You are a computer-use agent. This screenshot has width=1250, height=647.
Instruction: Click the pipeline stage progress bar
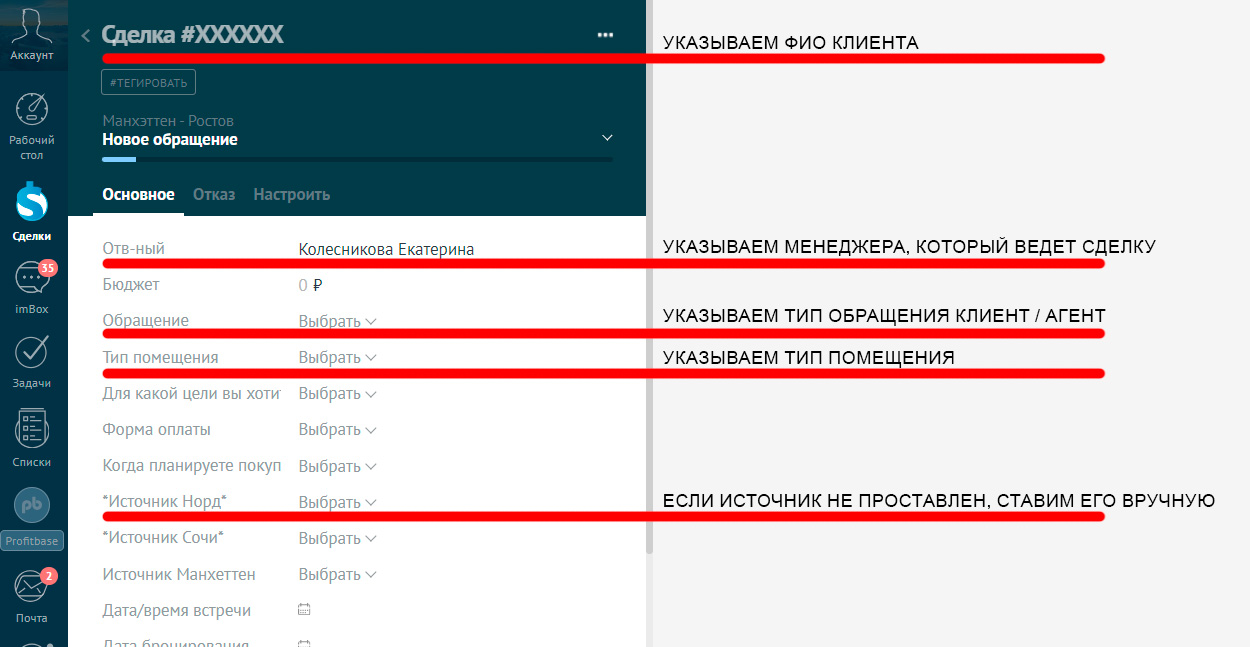point(357,159)
